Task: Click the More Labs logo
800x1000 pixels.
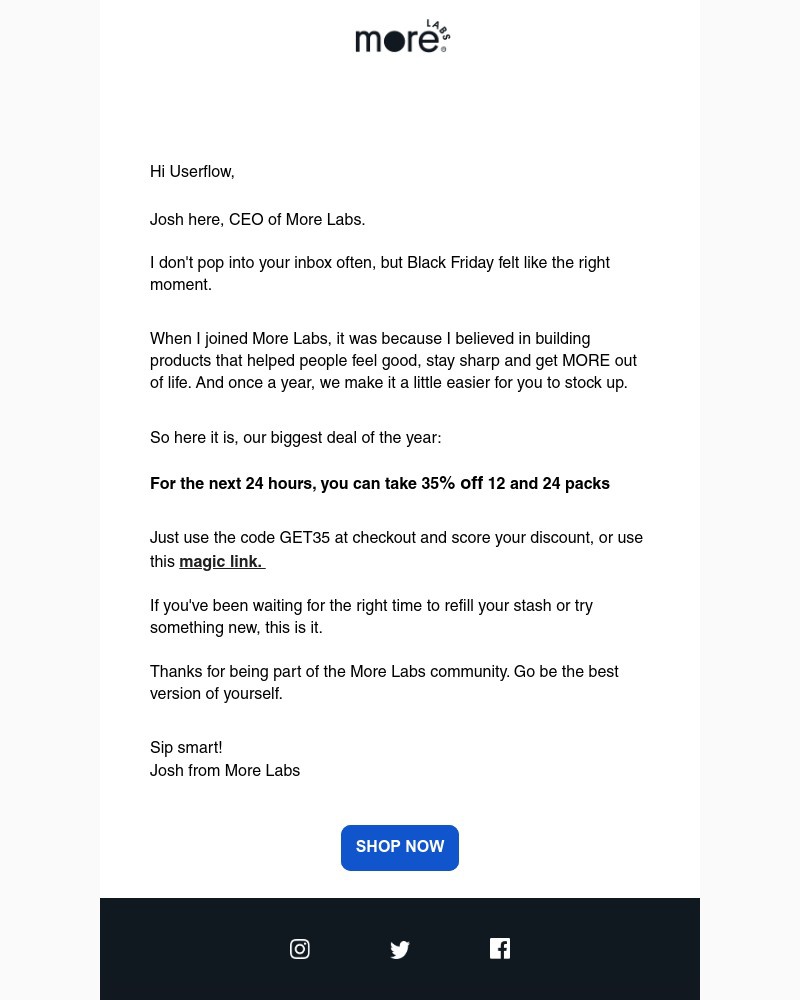Action: click(402, 36)
